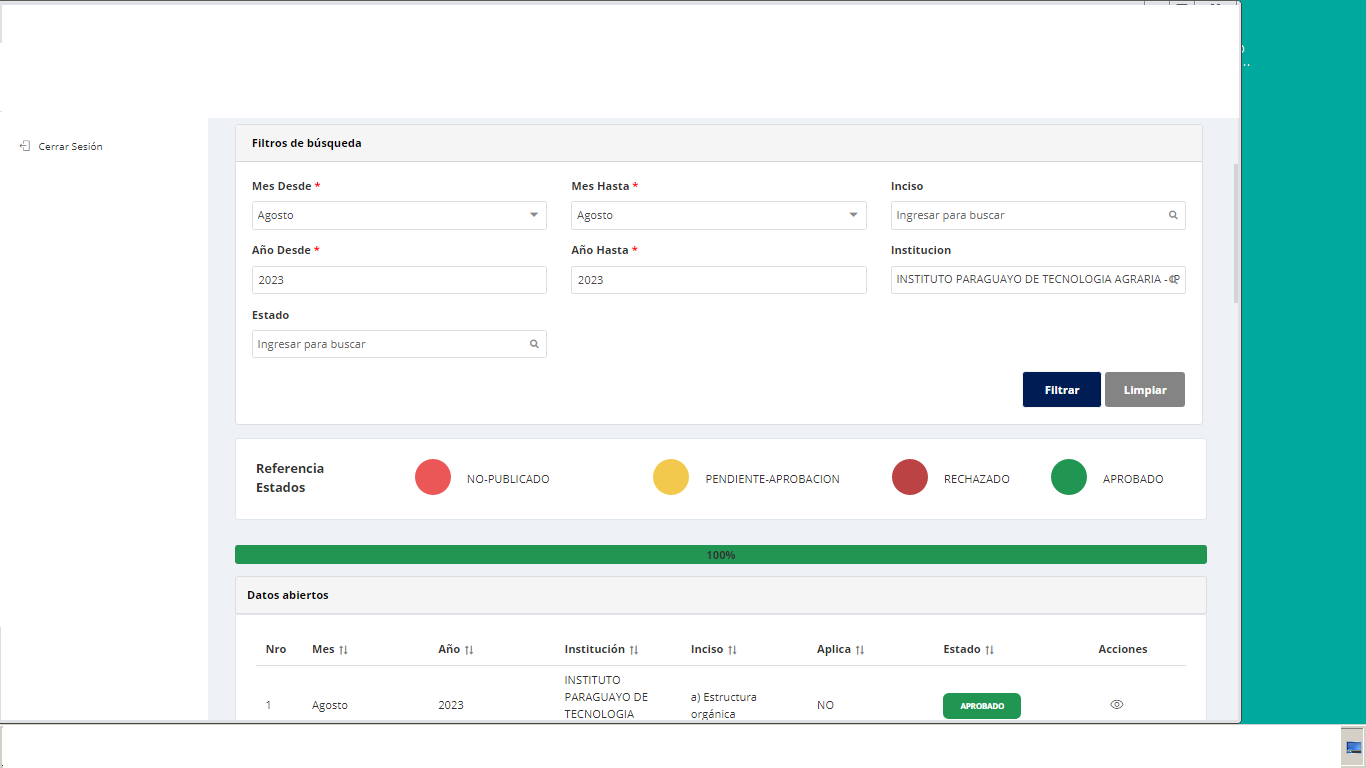1366x768 pixels.
Task: Click the PENDIENTE-APROBACION yellow circle
Action: pyautogui.click(x=671, y=477)
